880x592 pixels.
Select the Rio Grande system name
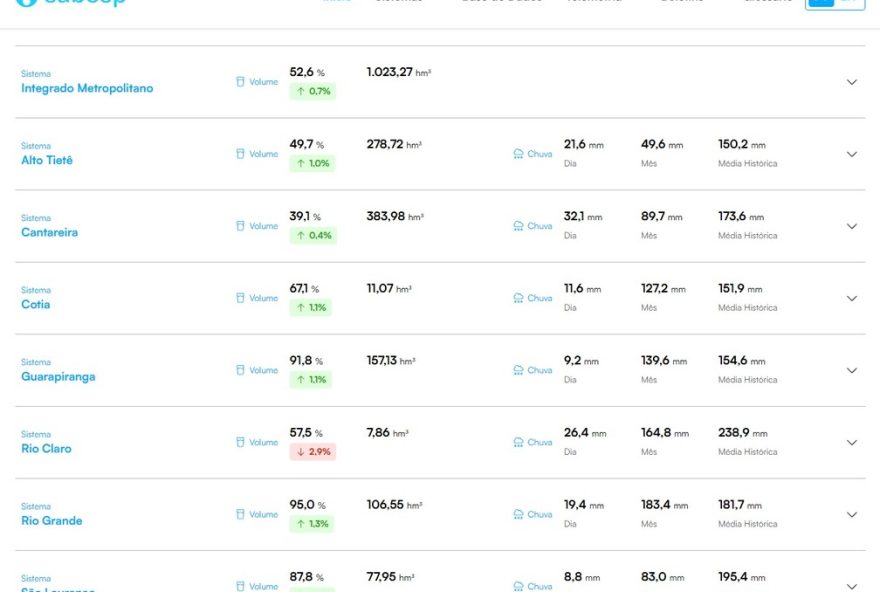tap(52, 521)
